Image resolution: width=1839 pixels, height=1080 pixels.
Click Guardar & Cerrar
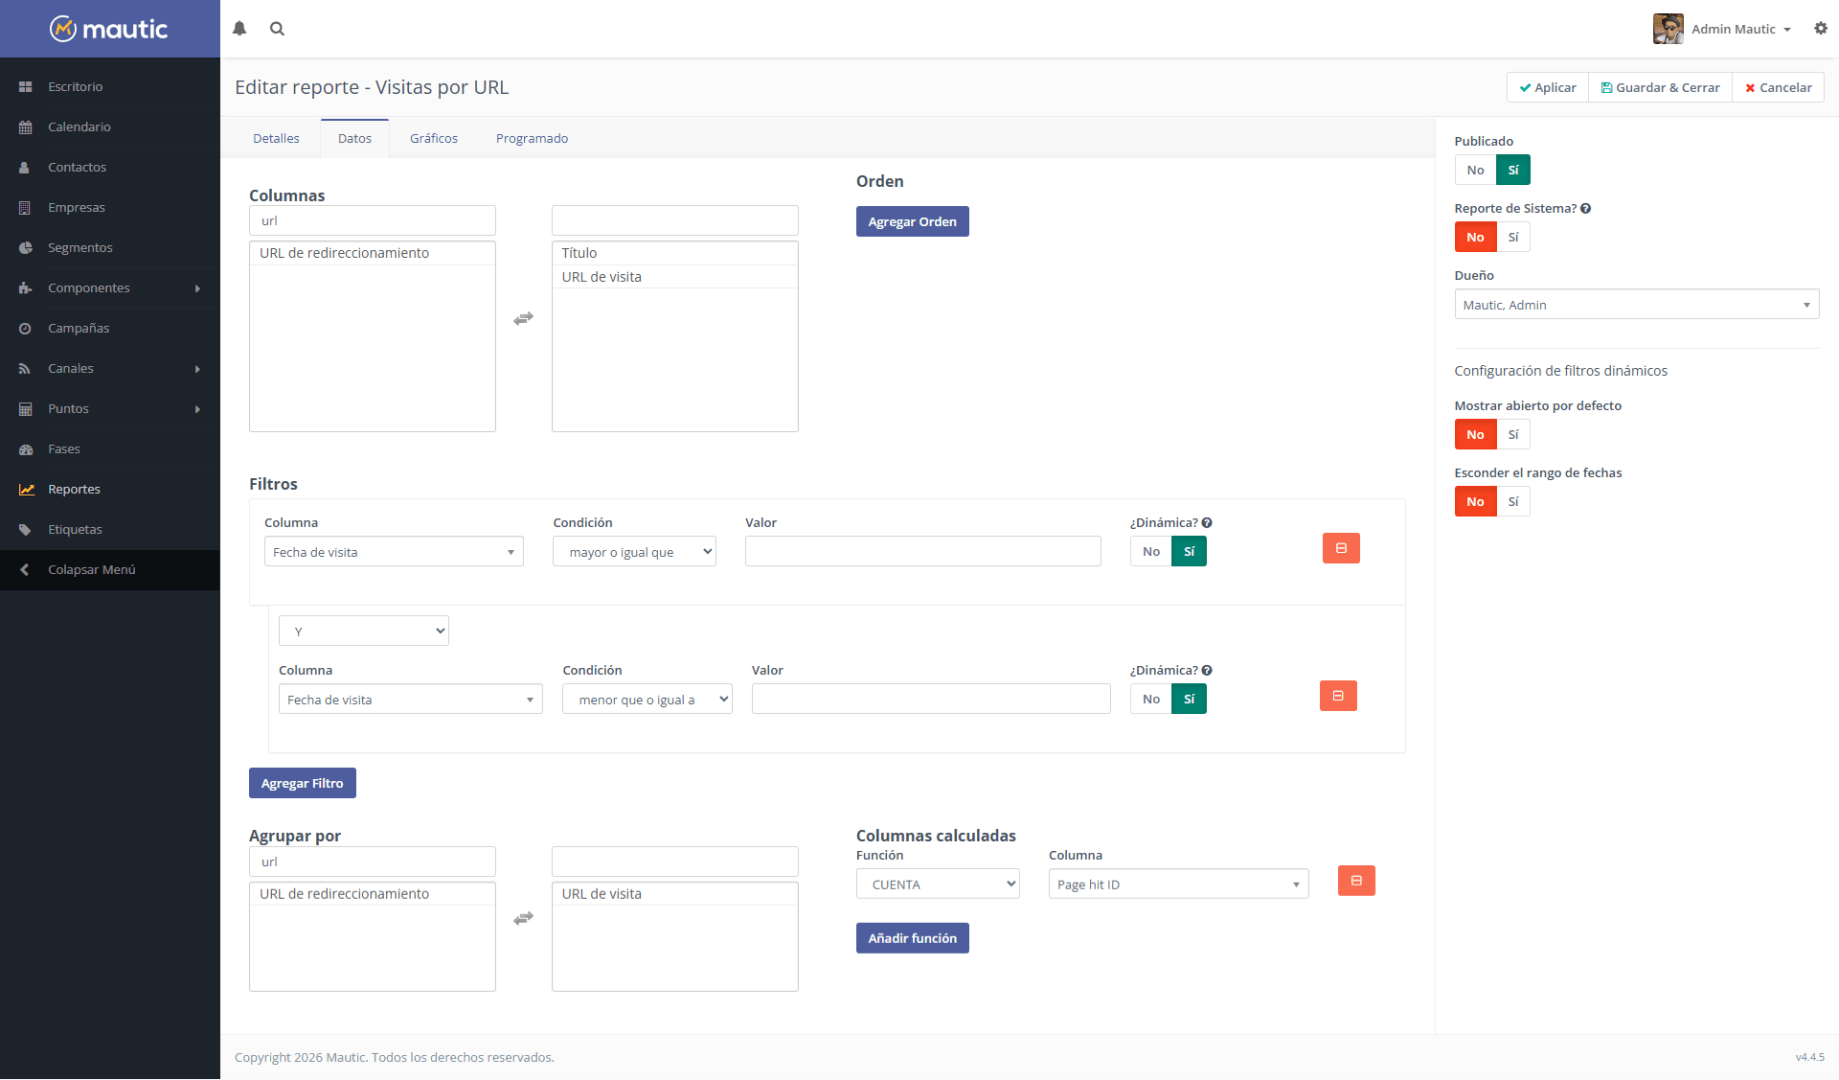point(1660,88)
